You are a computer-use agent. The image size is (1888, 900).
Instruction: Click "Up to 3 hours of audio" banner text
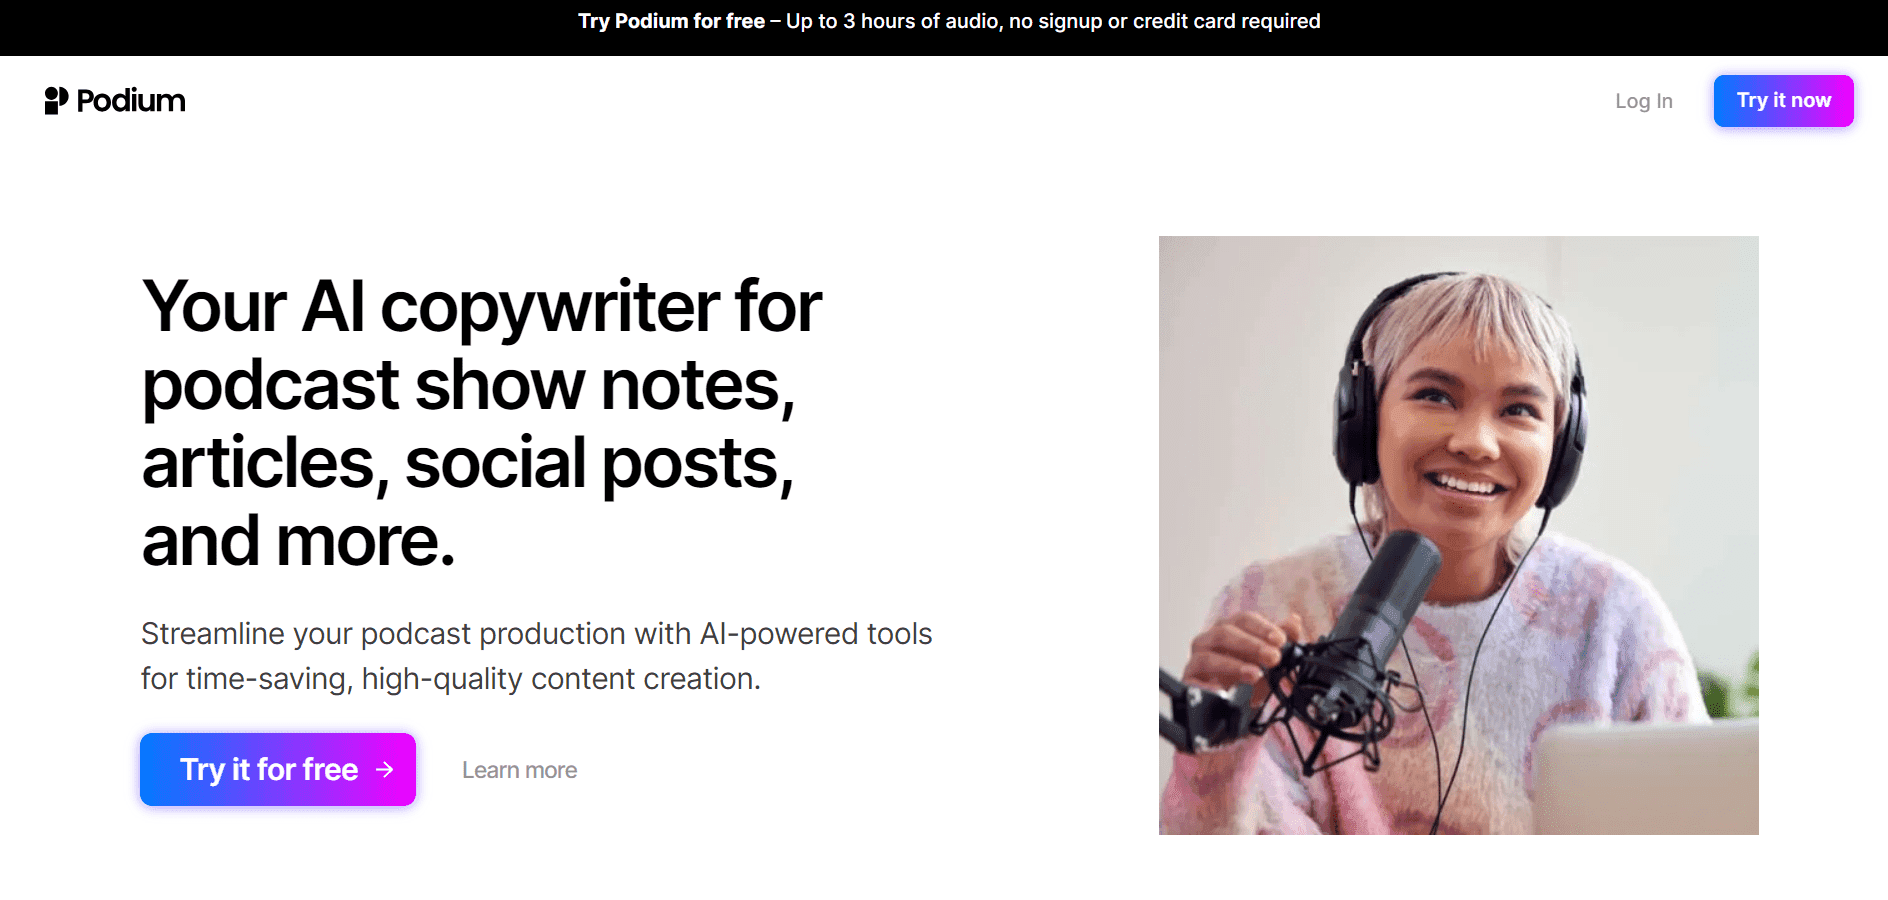click(x=893, y=21)
